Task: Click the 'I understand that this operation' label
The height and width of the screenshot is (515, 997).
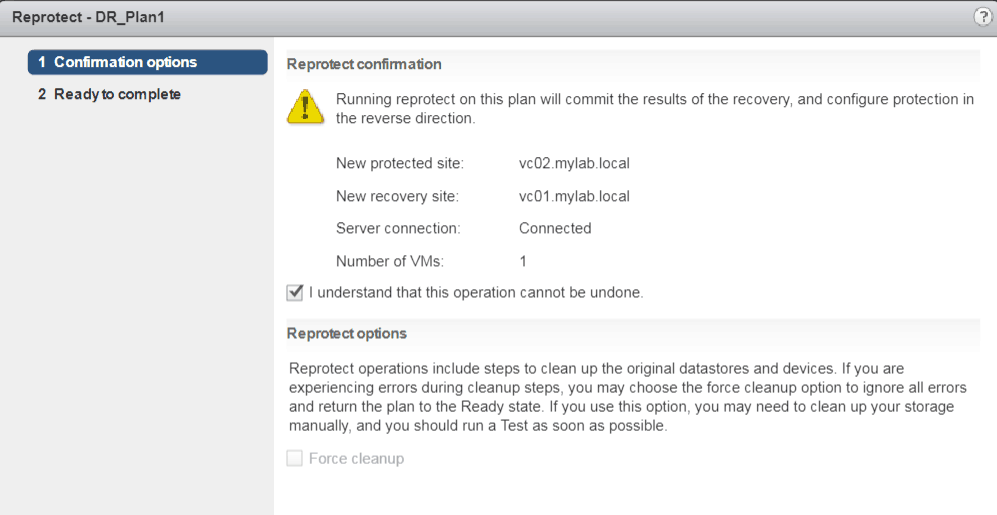Action: [x=475, y=293]
